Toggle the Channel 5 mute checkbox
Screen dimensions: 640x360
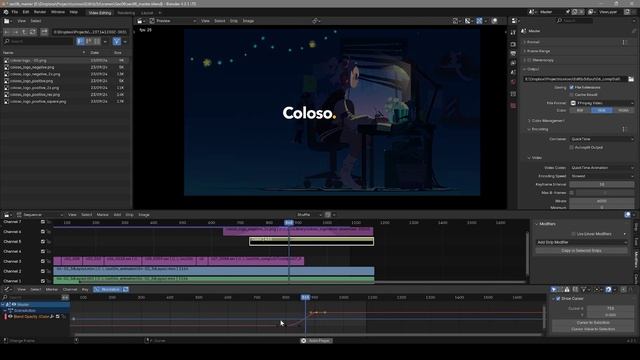(43, 241)
